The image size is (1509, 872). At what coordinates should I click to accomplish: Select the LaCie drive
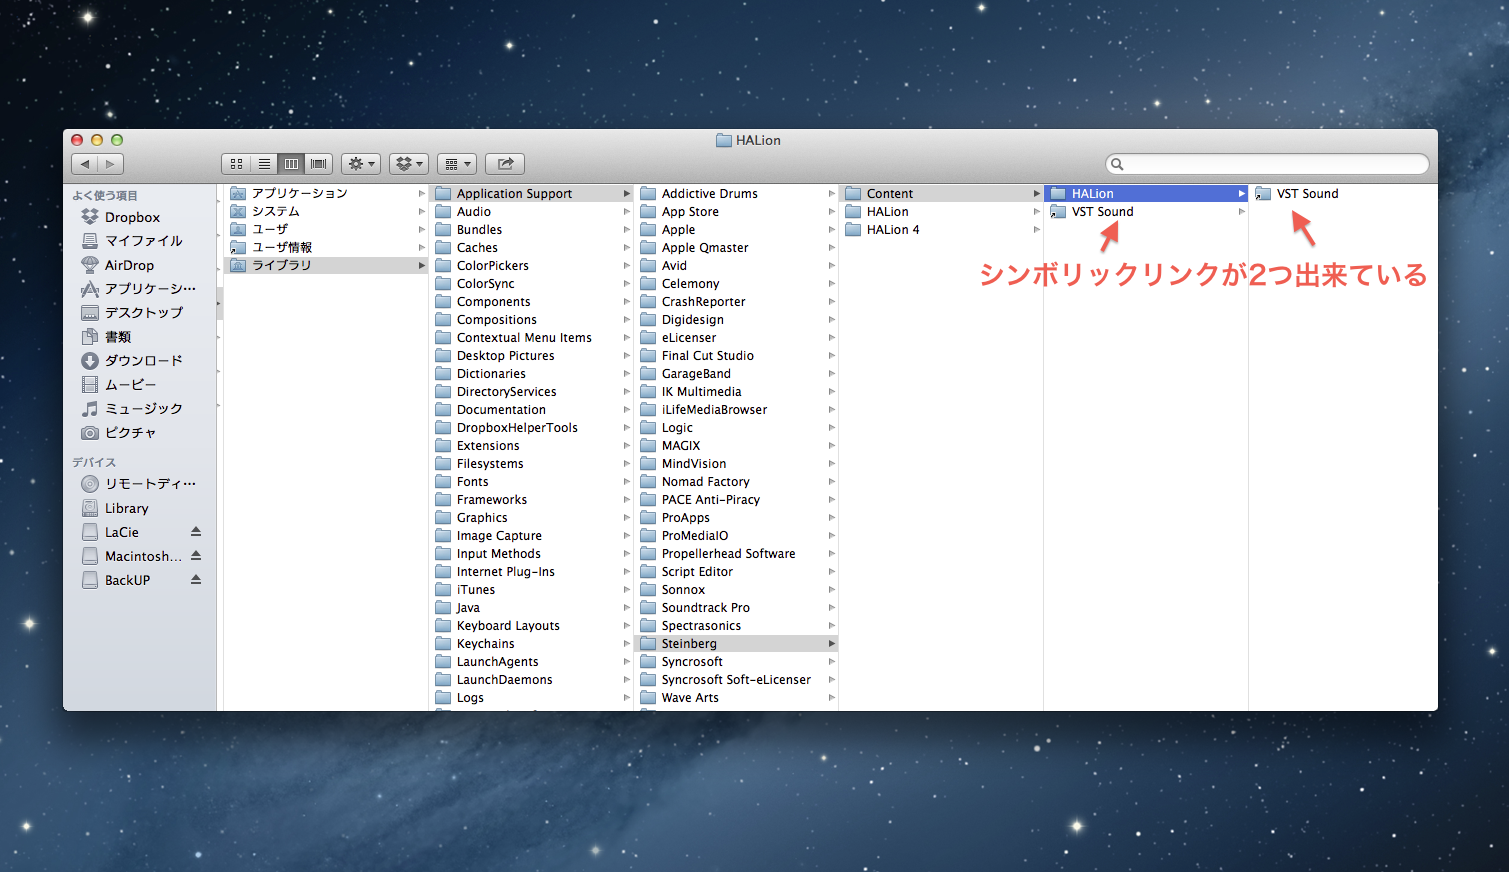(x=122, y=532)
